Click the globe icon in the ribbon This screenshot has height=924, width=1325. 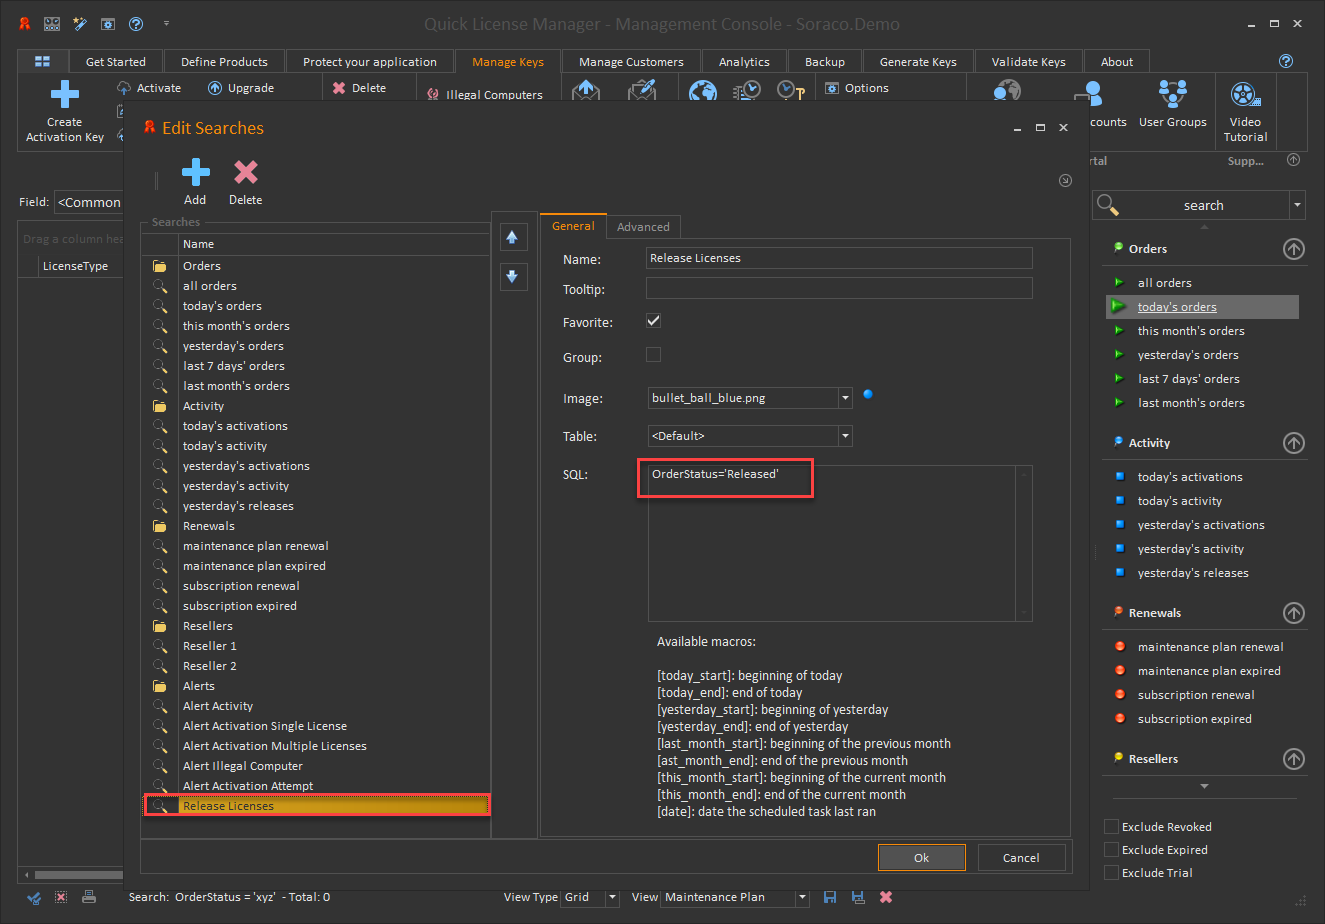click(x=703, y=92)
